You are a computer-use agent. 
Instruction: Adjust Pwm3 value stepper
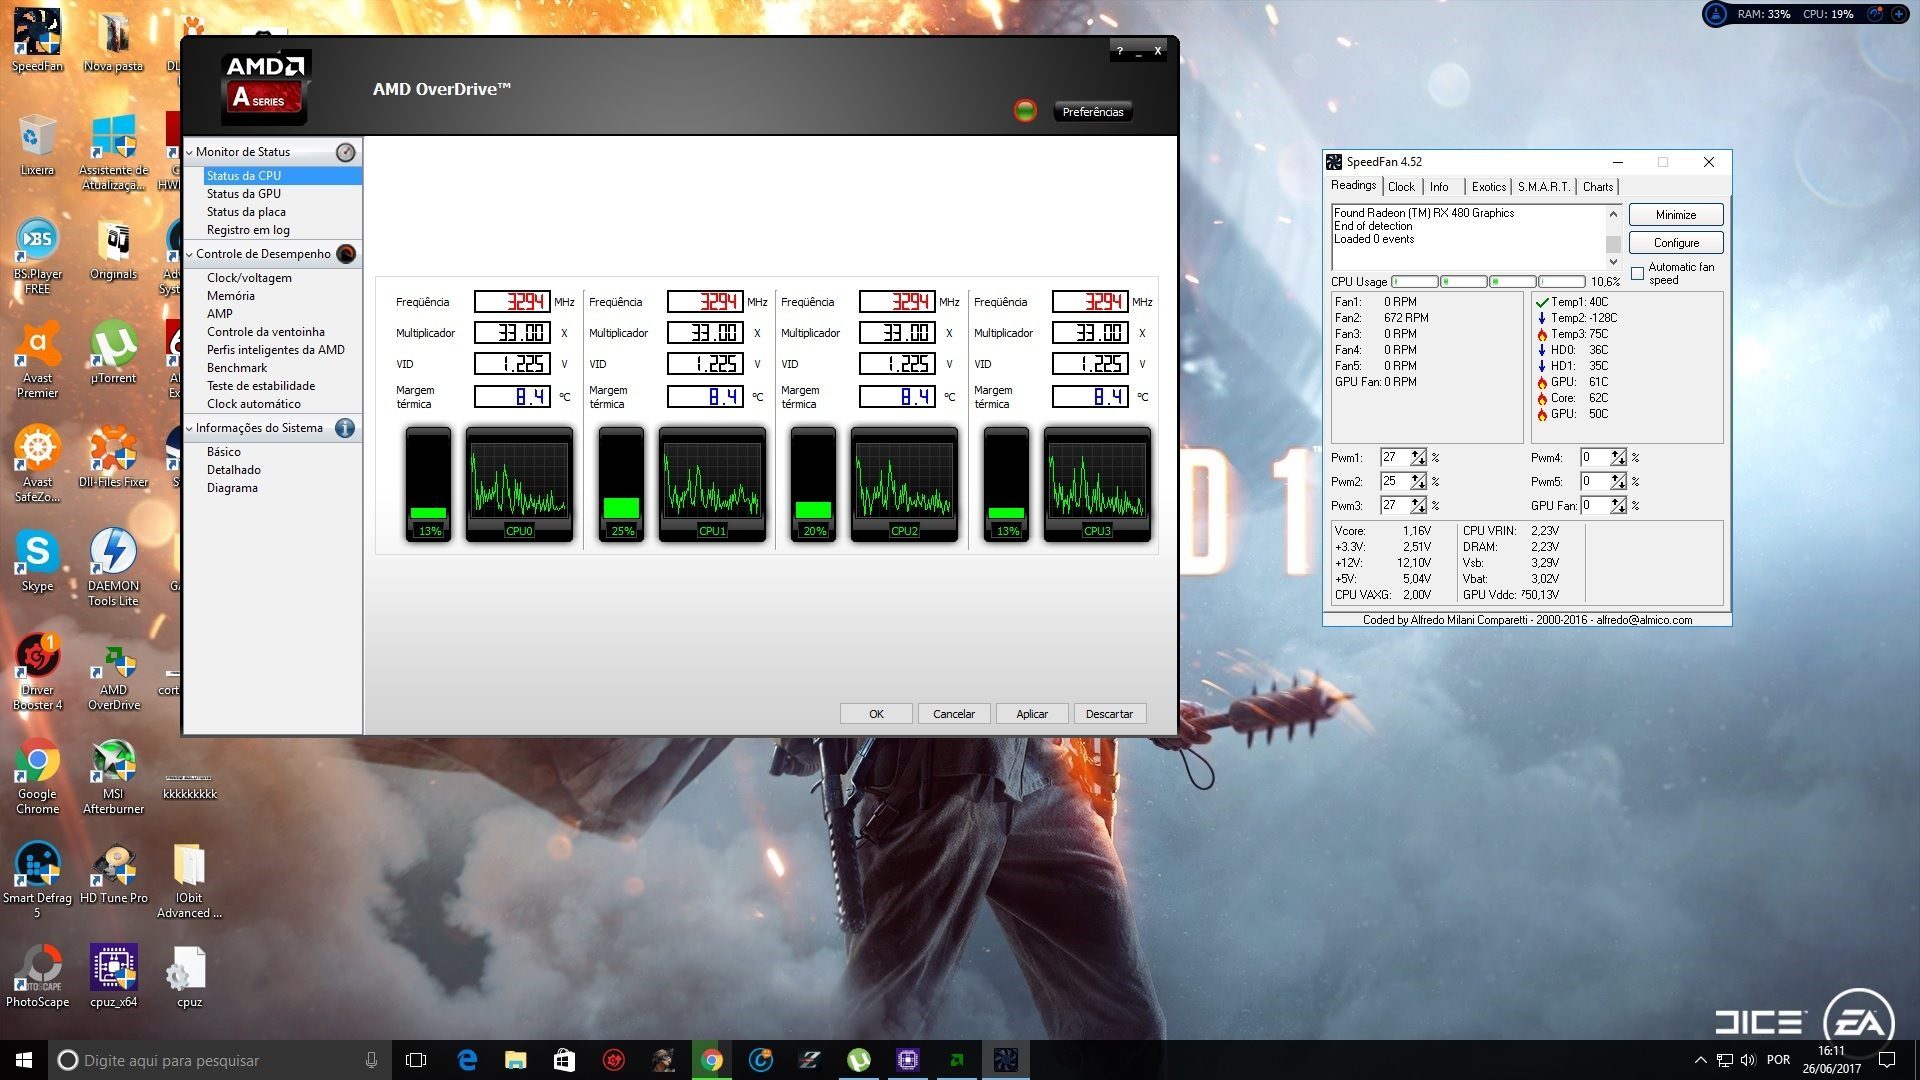coord(1418,506)
